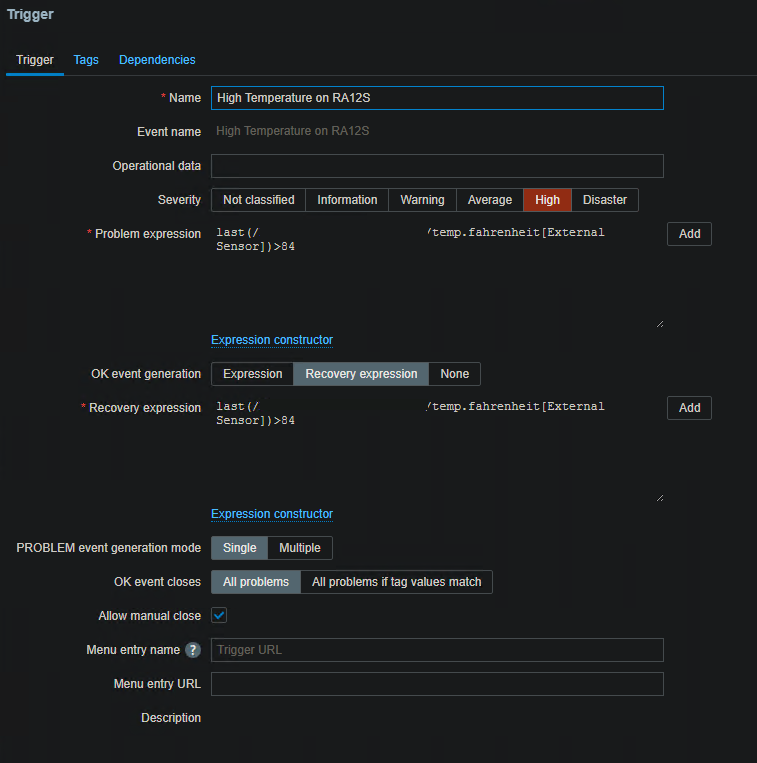Set OK event generation to Expression
757x763 pixels.
tap(252, 374)
